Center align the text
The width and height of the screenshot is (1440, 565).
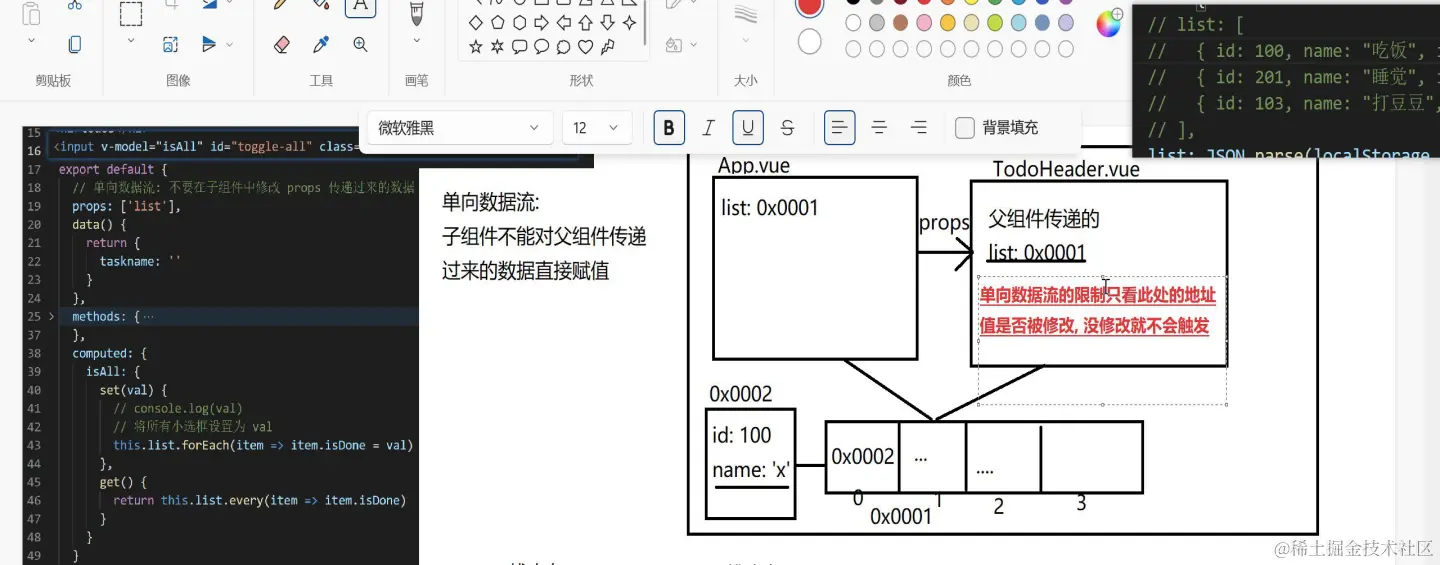pyautogui.click(x=879, y=127)
